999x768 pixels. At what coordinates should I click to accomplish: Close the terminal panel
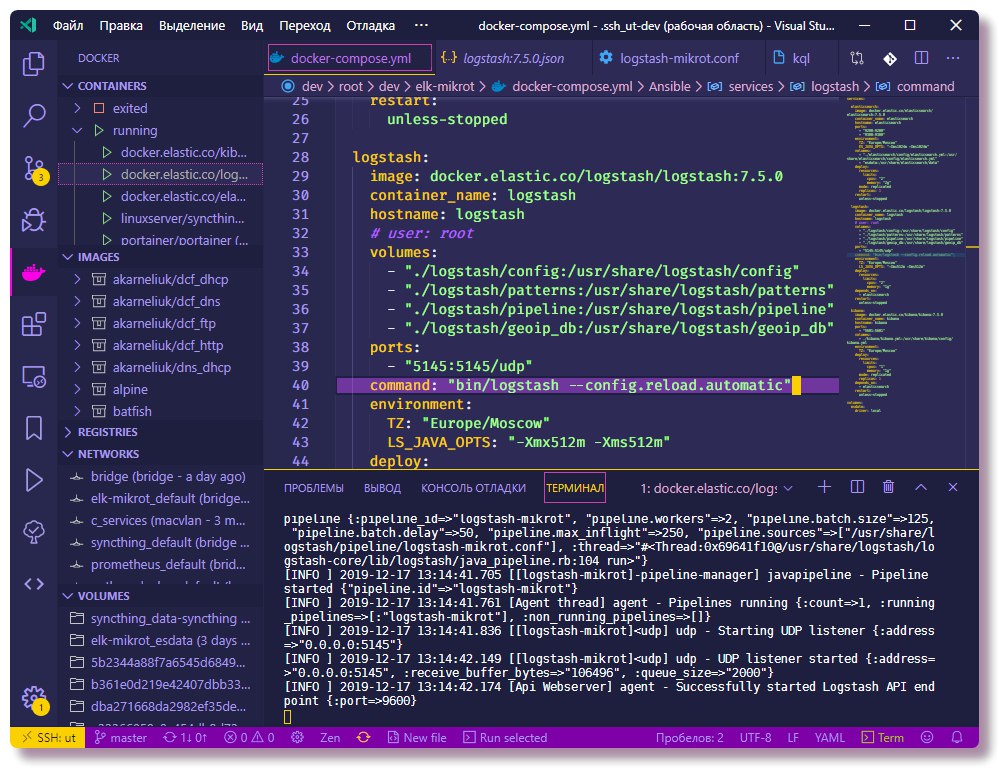pos(953,487)
